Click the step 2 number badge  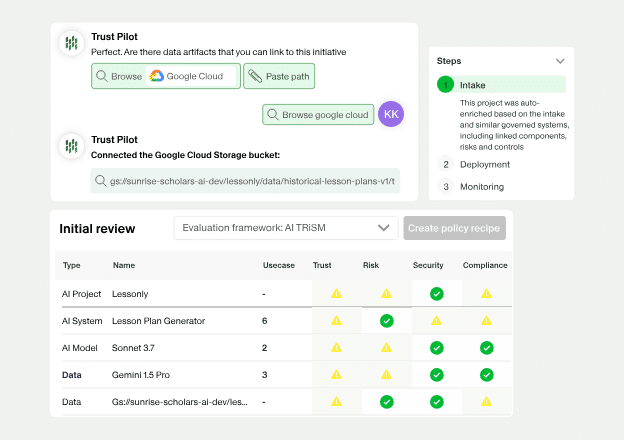[446, 164]
